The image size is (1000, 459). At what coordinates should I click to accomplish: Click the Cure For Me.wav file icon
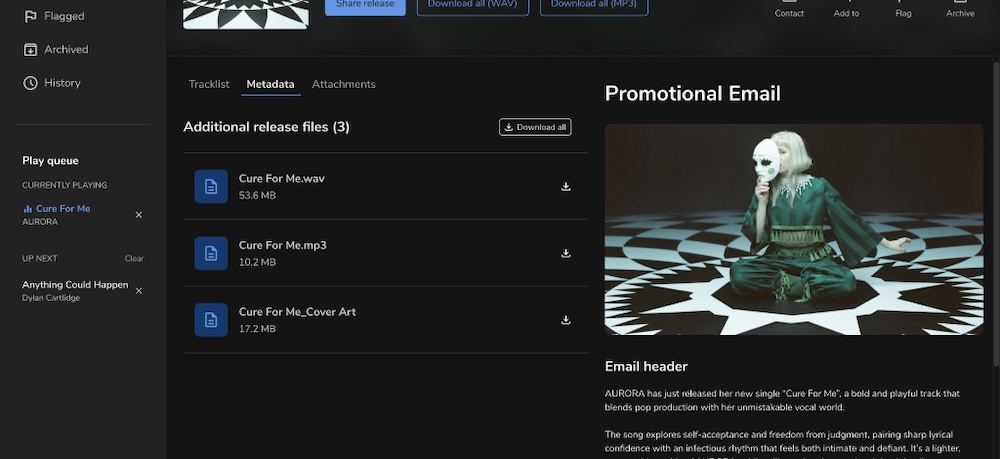(x=211, y=187)
